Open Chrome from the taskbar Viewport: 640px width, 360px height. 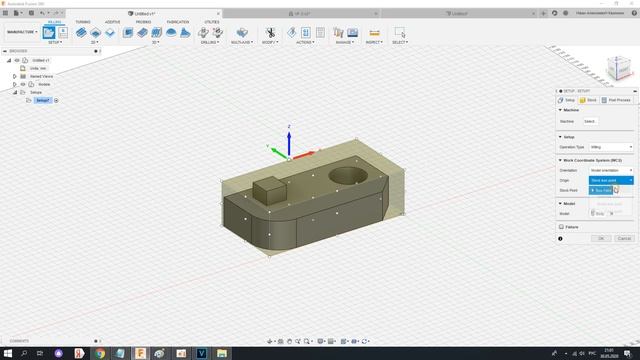tap(100, 353)
